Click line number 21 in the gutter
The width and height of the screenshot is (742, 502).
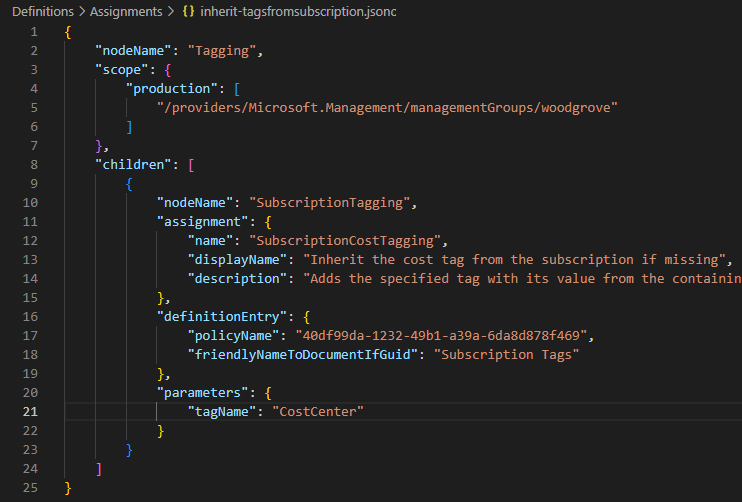click(x=30, y=412)
